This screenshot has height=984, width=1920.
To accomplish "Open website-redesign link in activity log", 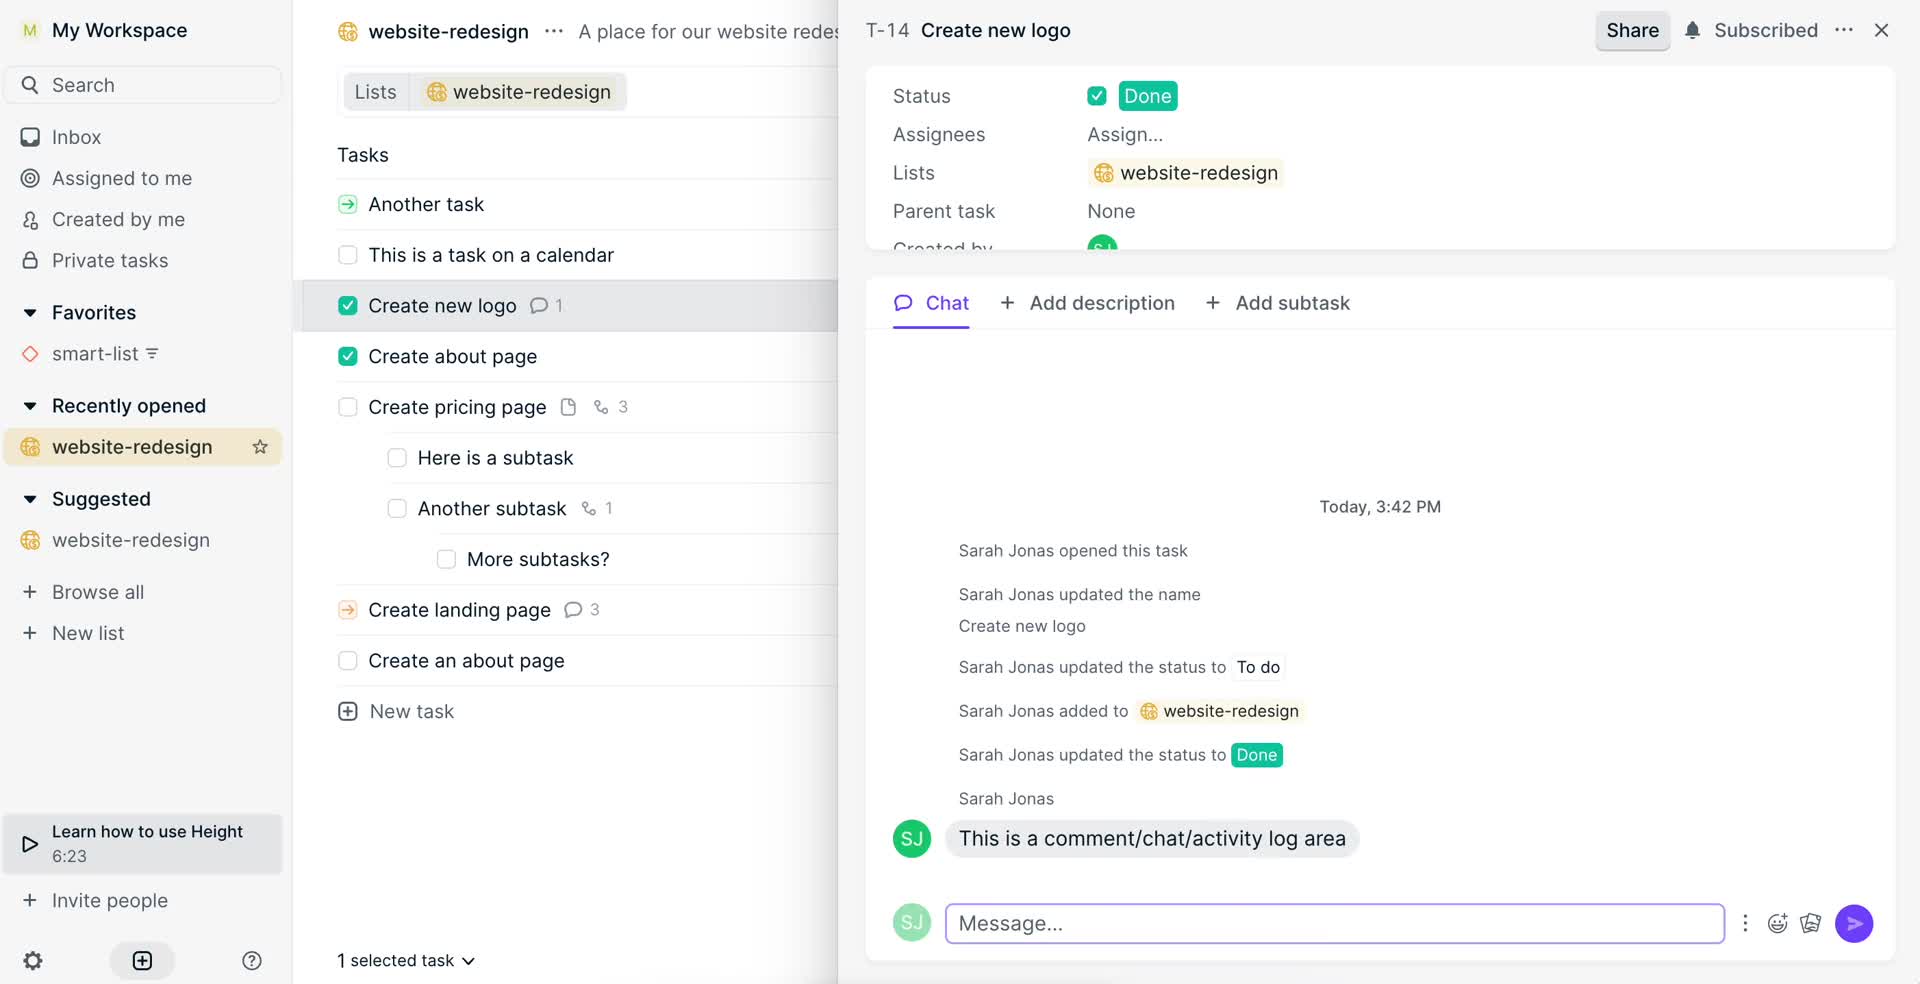I will point(1220,711).
